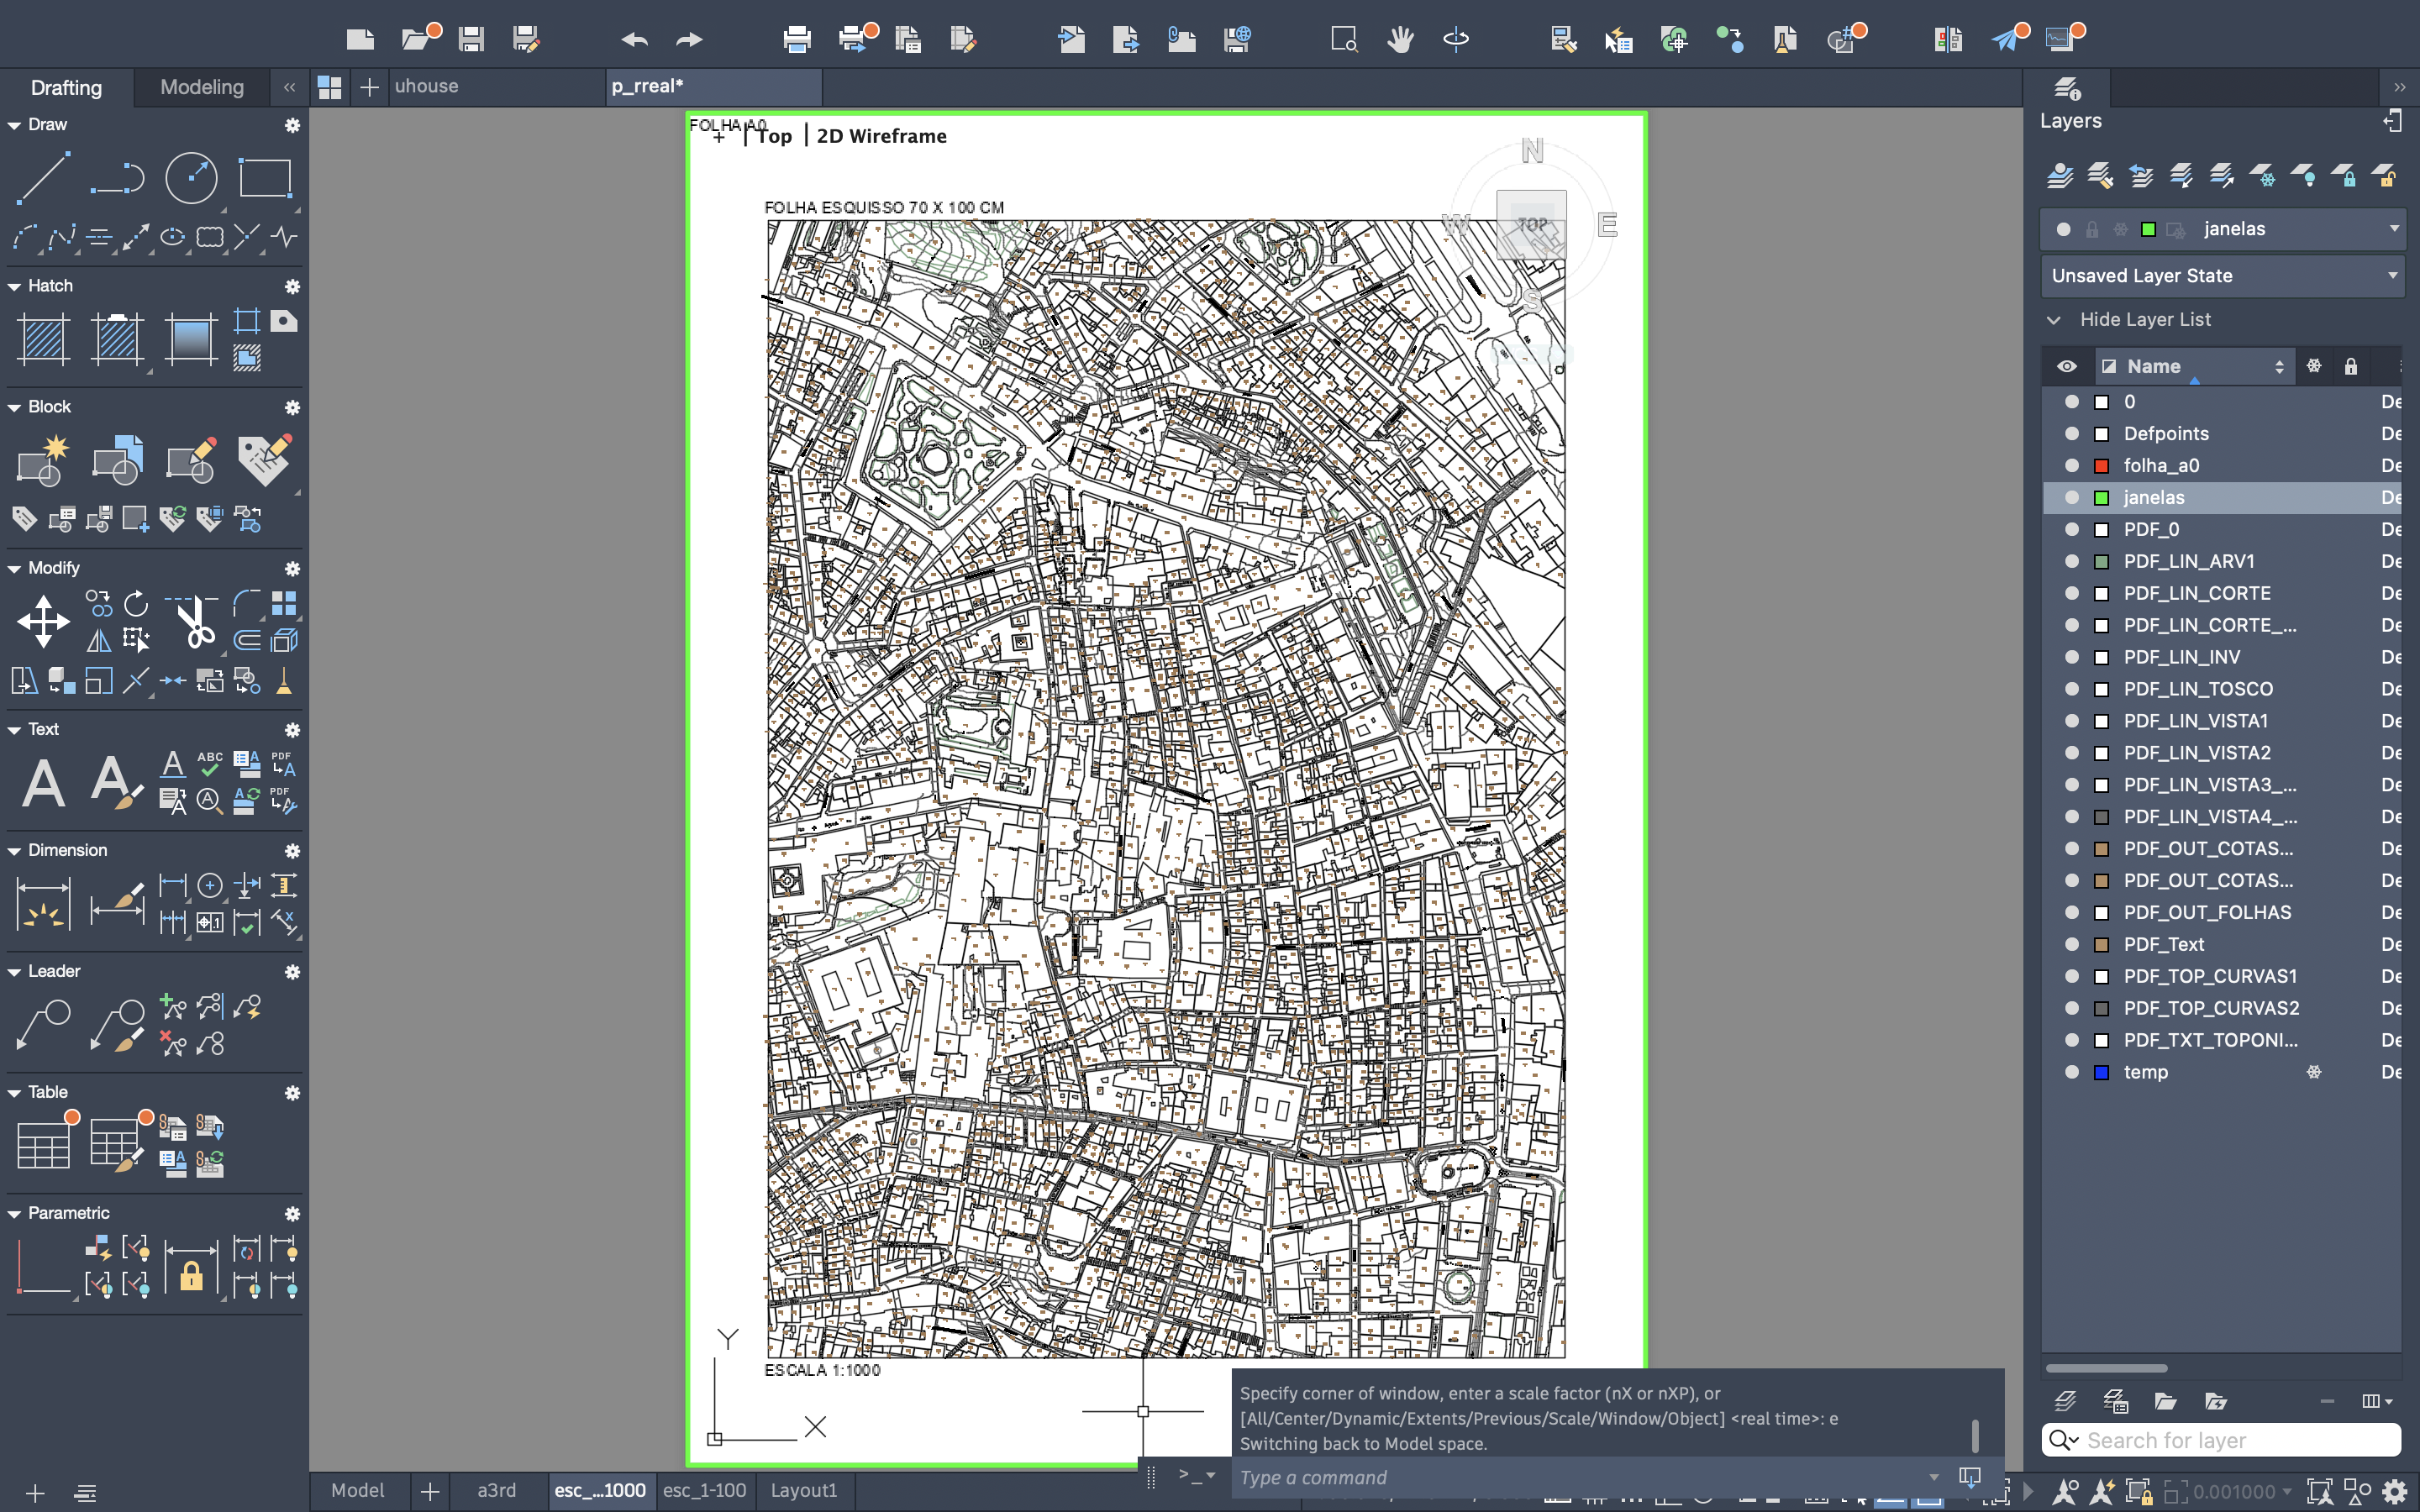
Task: Select the Circle draw tool
Action: click(190, 178)
